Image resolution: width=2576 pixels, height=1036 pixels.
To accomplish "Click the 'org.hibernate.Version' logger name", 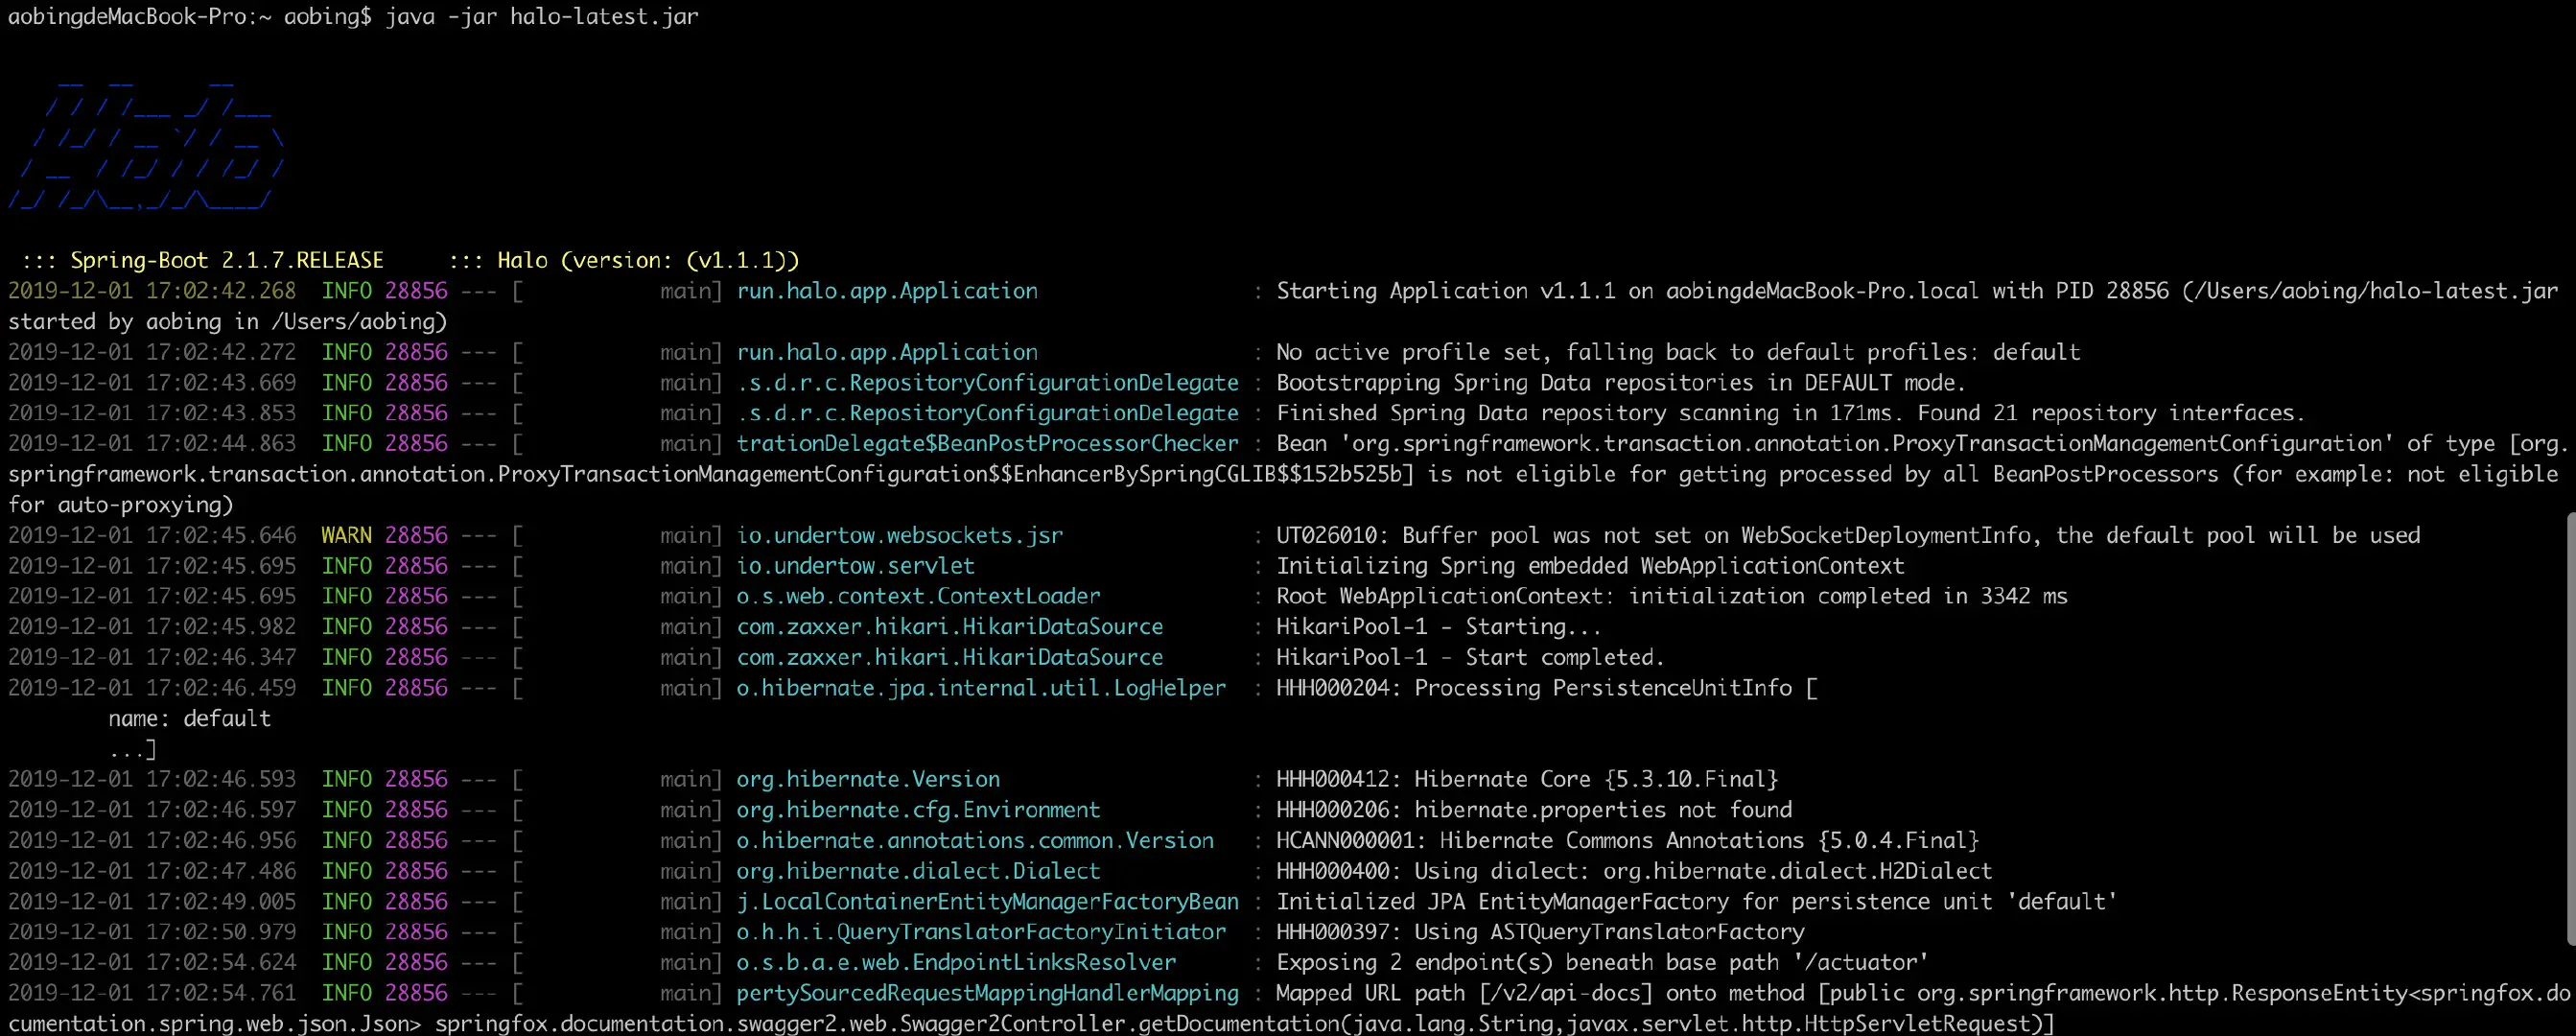I will pyautogui.click(x=868, y=780).
